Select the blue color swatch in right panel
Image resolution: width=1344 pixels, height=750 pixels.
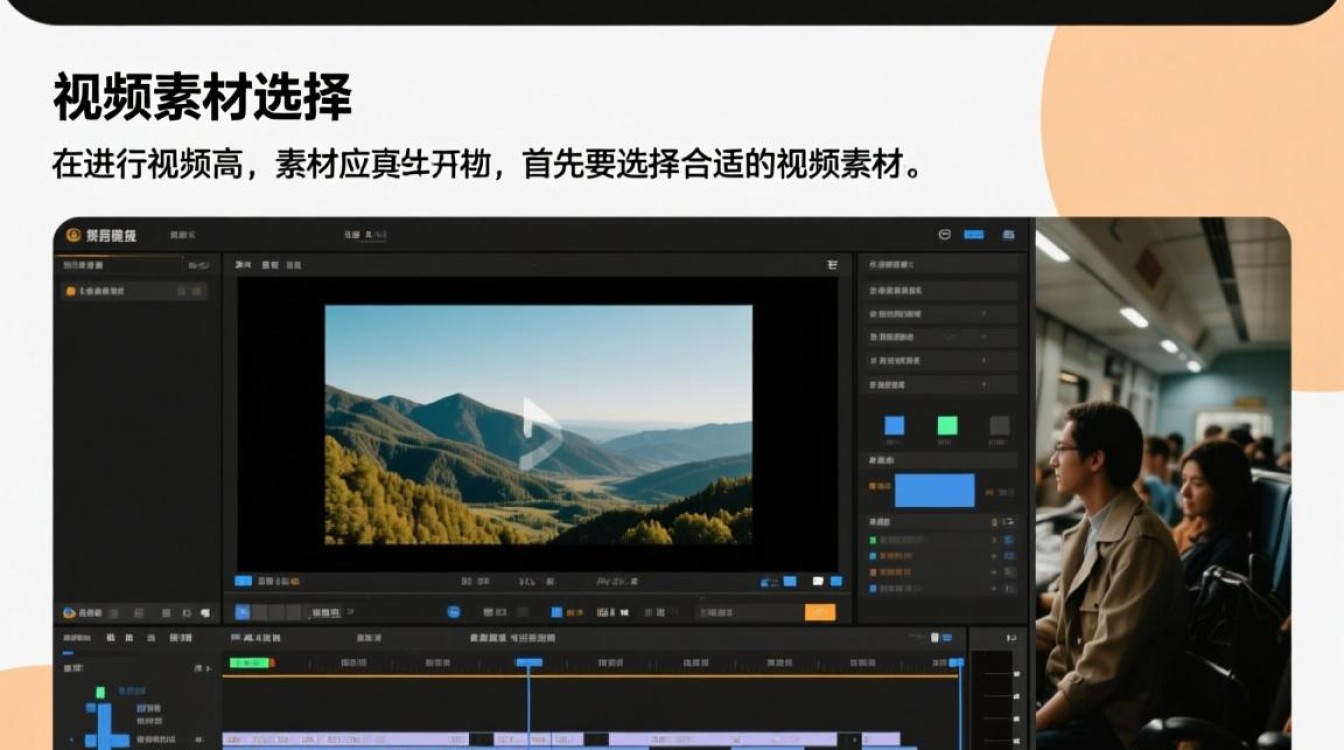point(894,425)
